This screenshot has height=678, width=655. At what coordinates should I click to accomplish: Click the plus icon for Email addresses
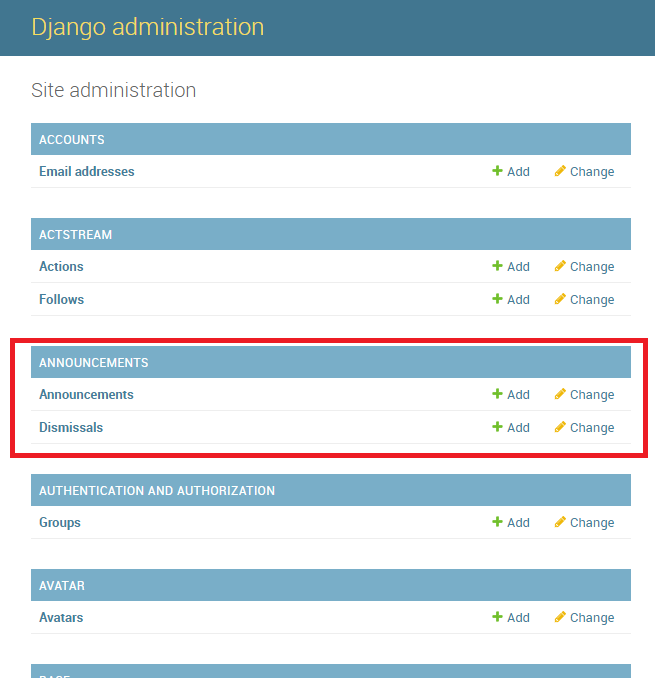coord(497,171)
